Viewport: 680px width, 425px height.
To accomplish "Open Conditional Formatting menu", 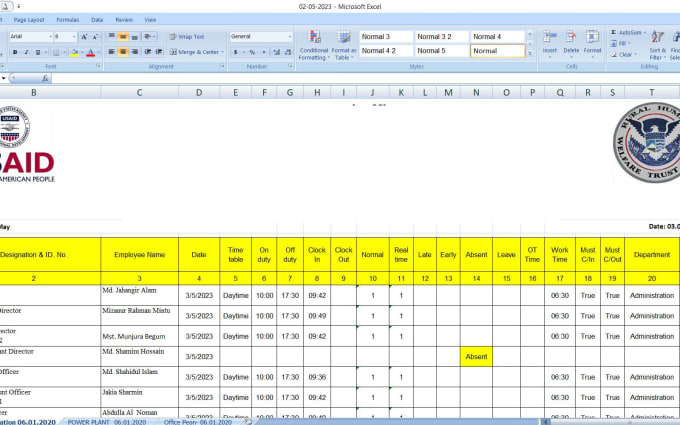I will tap(314, 45).
